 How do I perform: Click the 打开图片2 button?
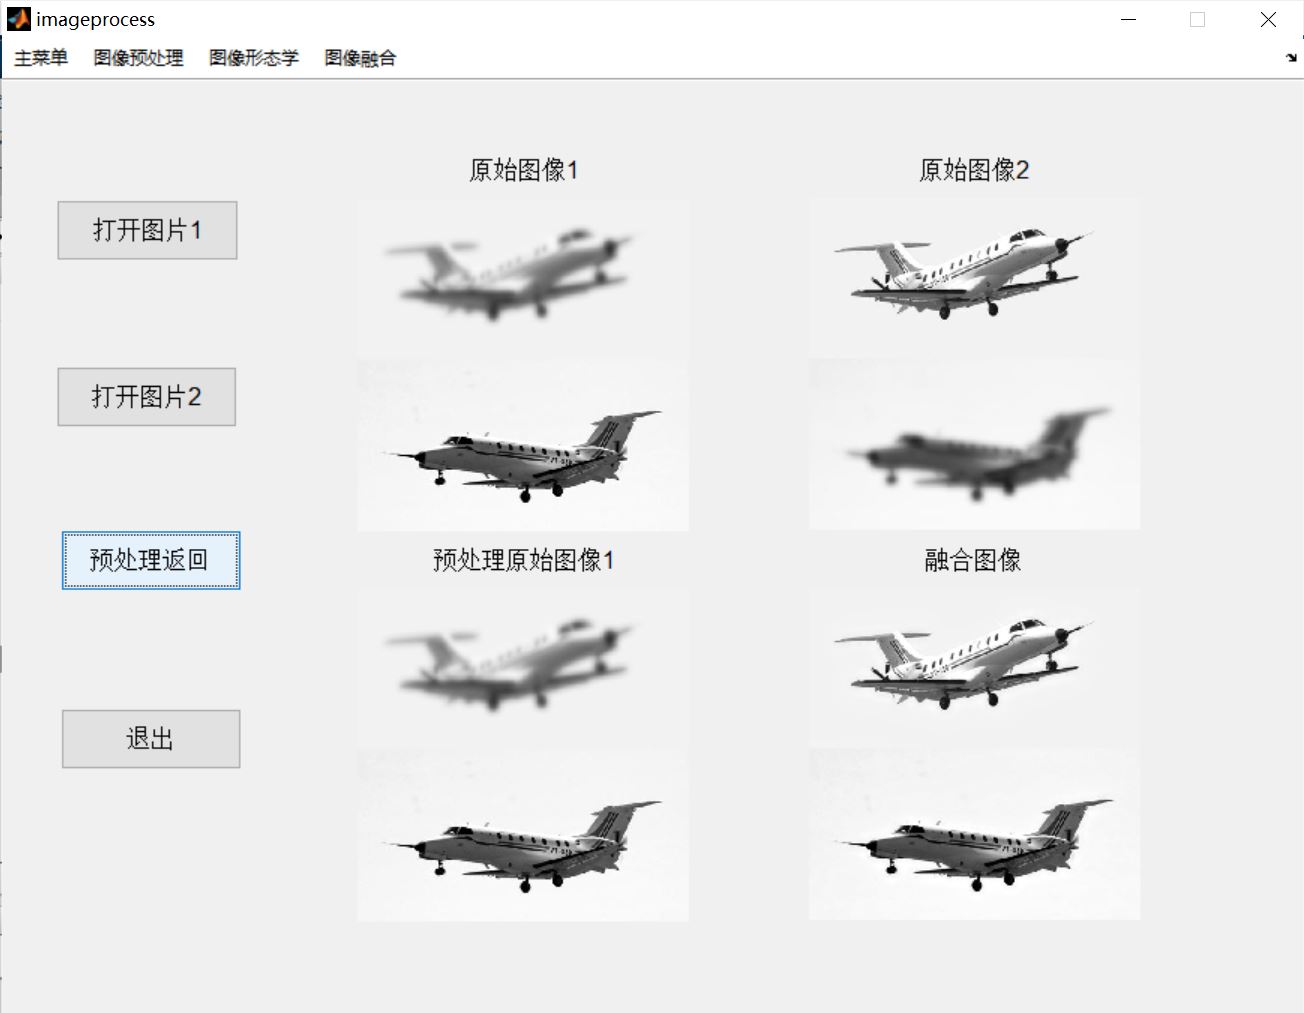[146, 396]
